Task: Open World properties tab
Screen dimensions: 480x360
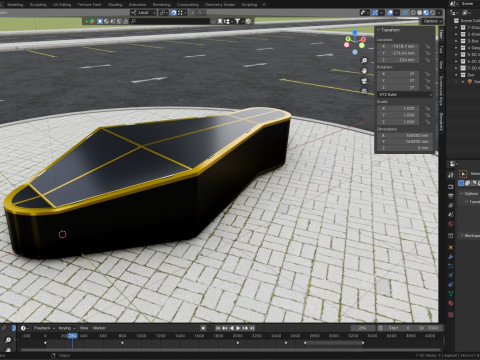Action: point(451,224)
